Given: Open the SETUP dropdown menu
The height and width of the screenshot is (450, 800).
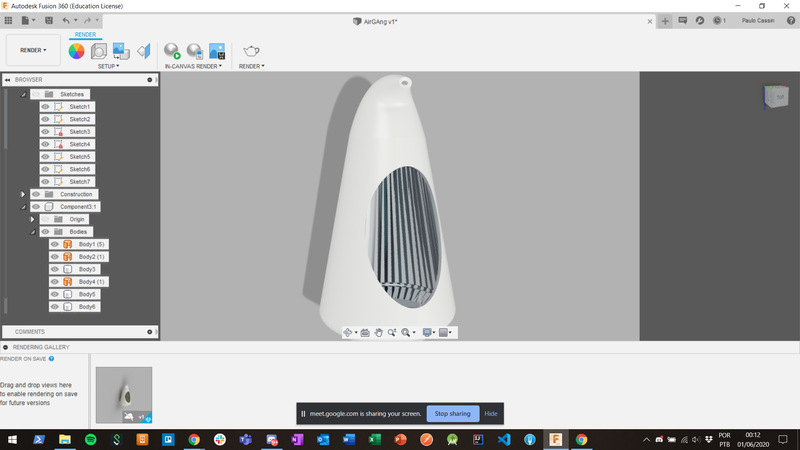Looking at the screenshot, I should pyautogui.click(x=108, y=67).
